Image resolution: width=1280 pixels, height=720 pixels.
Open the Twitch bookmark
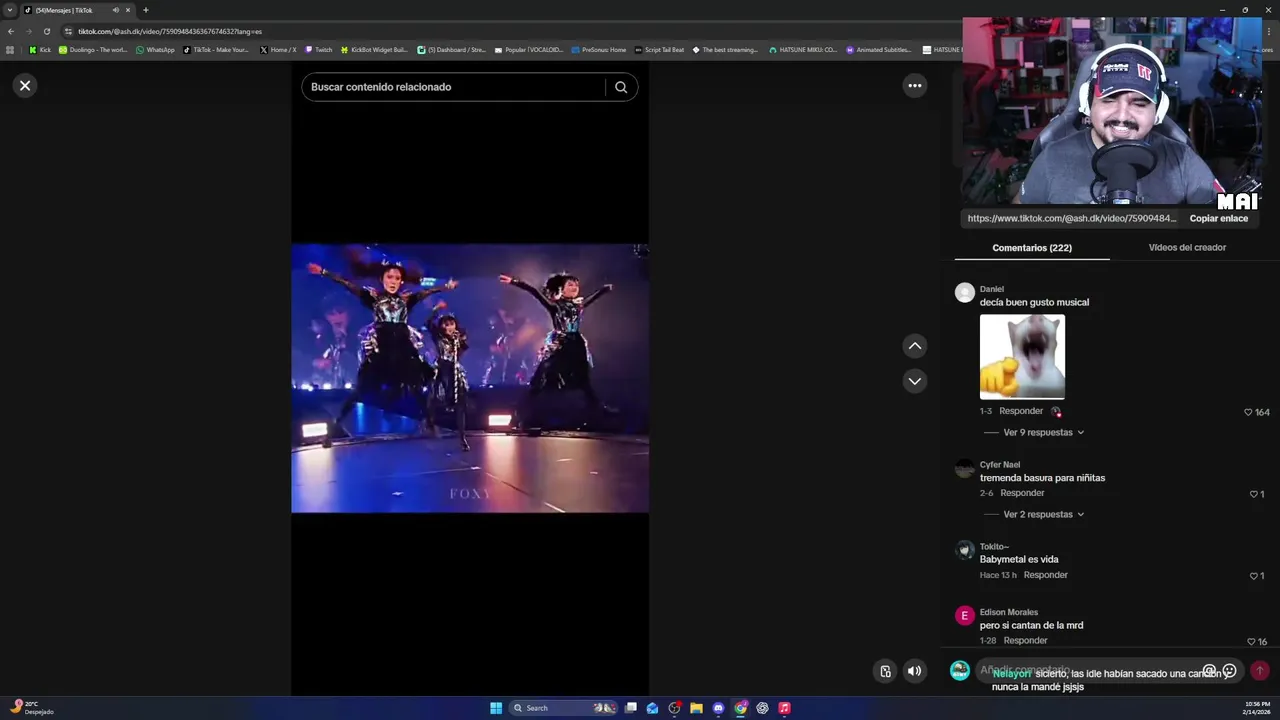pos(319,49)
